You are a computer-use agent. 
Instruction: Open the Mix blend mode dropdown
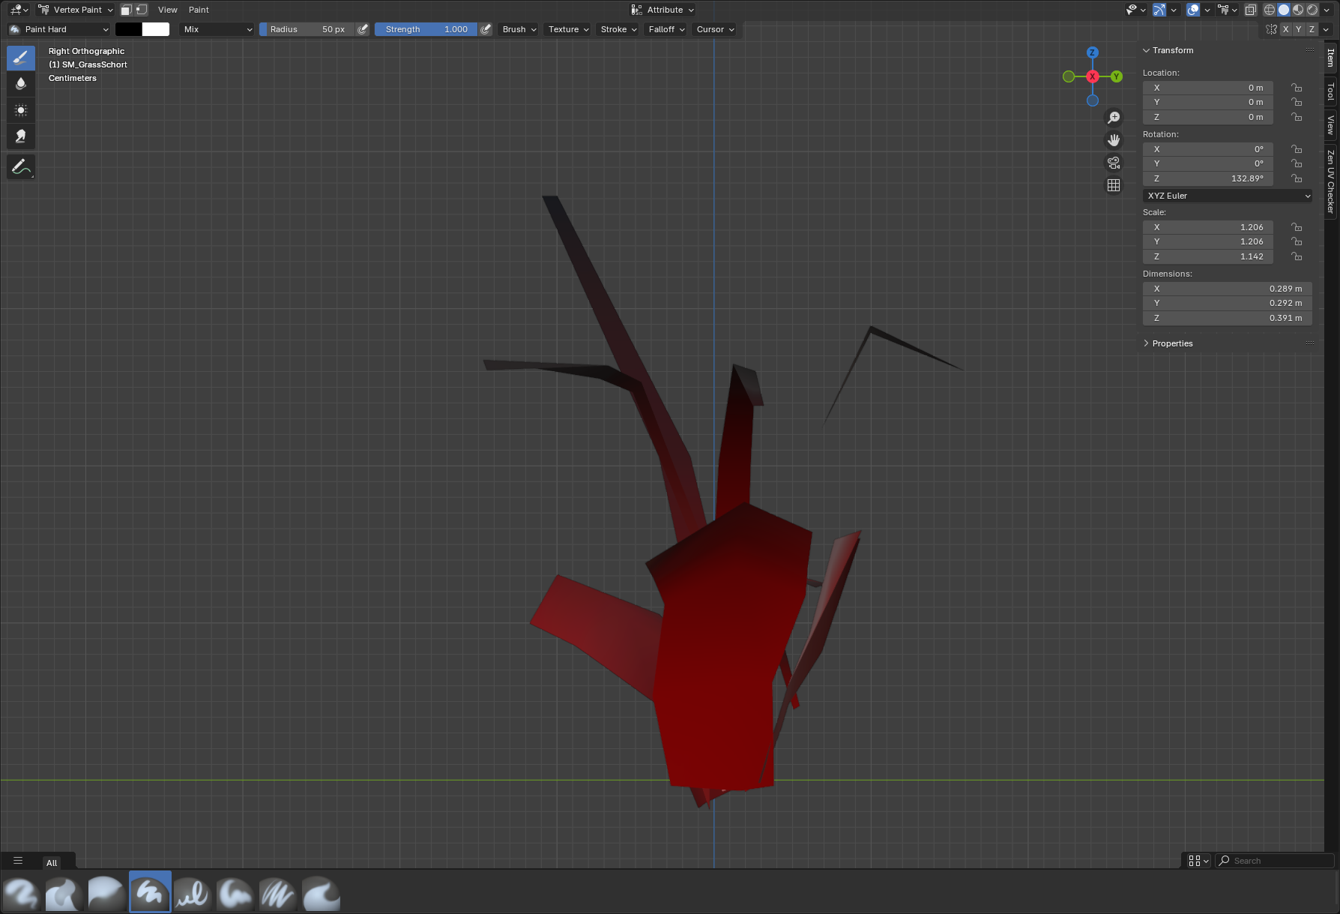(x=217, y=30)
